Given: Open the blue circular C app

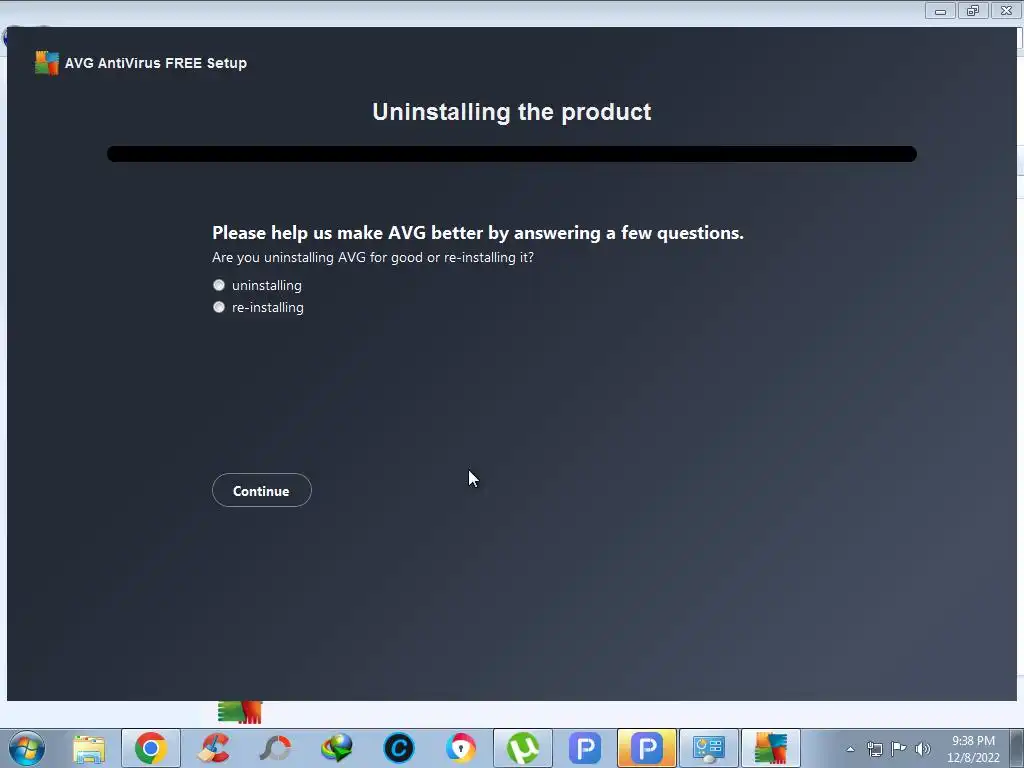Looking at the screenshot, I should (399, 748).
